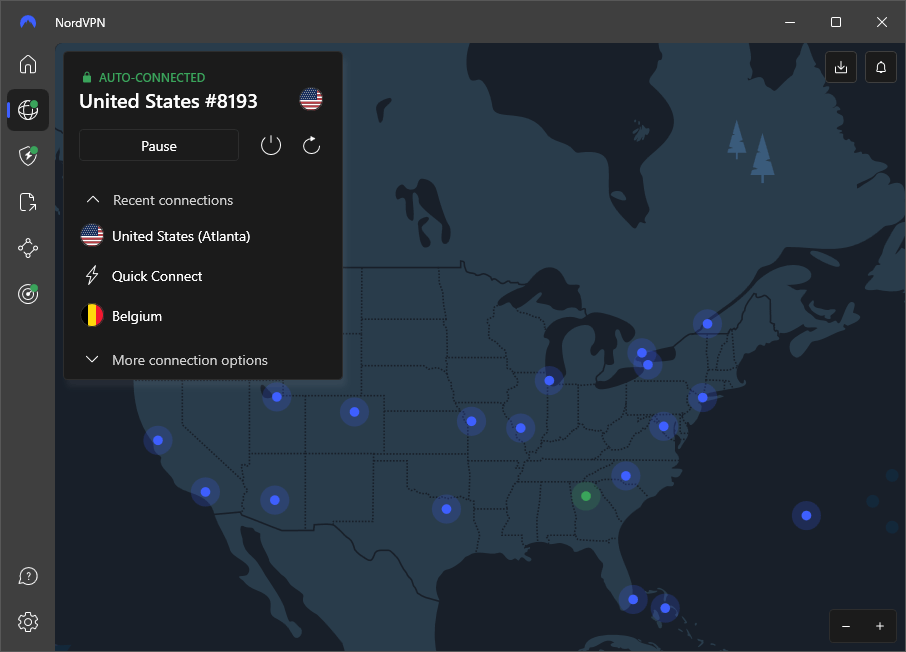Image resolution: width=906 pixels, height=652 pixels.
Task: Select the San Francisco server dot
Action: [x=158, y=440]
